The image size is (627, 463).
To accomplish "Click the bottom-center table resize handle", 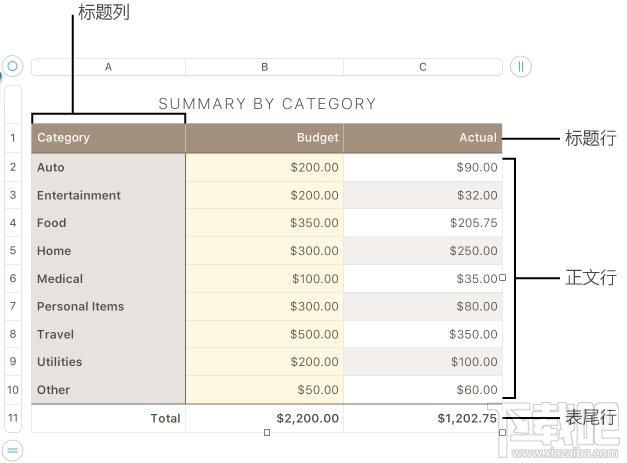I will point(267,433).
